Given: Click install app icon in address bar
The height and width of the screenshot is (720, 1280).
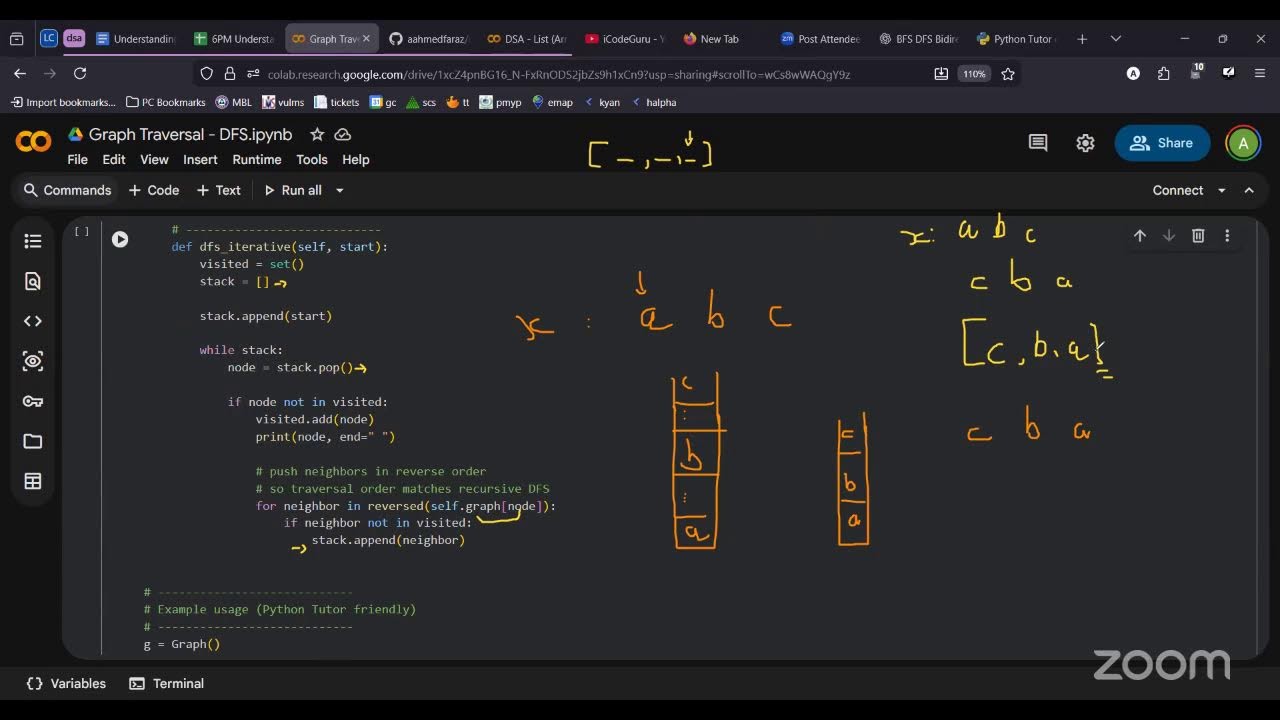Looking at the screenshot, I should tap(941, 73).
